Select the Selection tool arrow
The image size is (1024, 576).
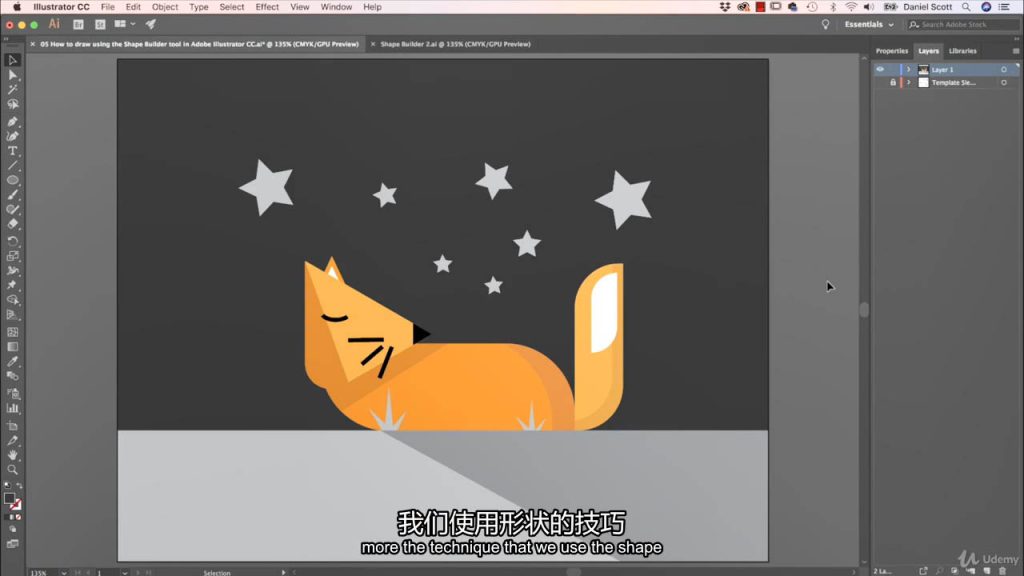click(12, 60)
